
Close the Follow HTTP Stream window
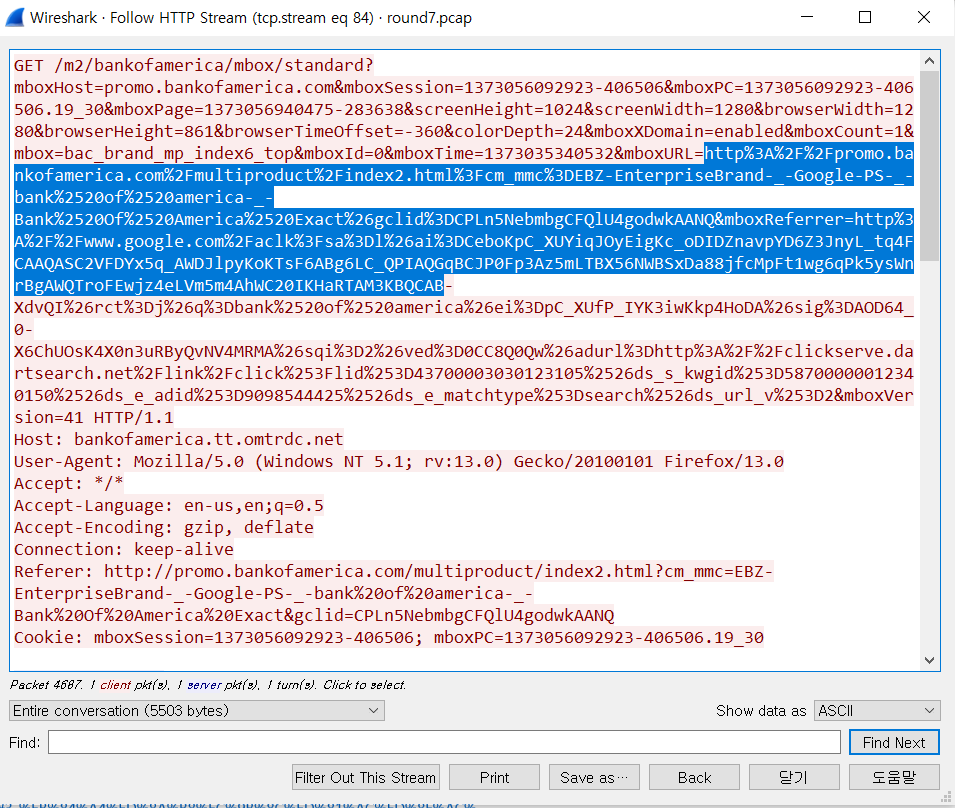(x=923, y=17)
